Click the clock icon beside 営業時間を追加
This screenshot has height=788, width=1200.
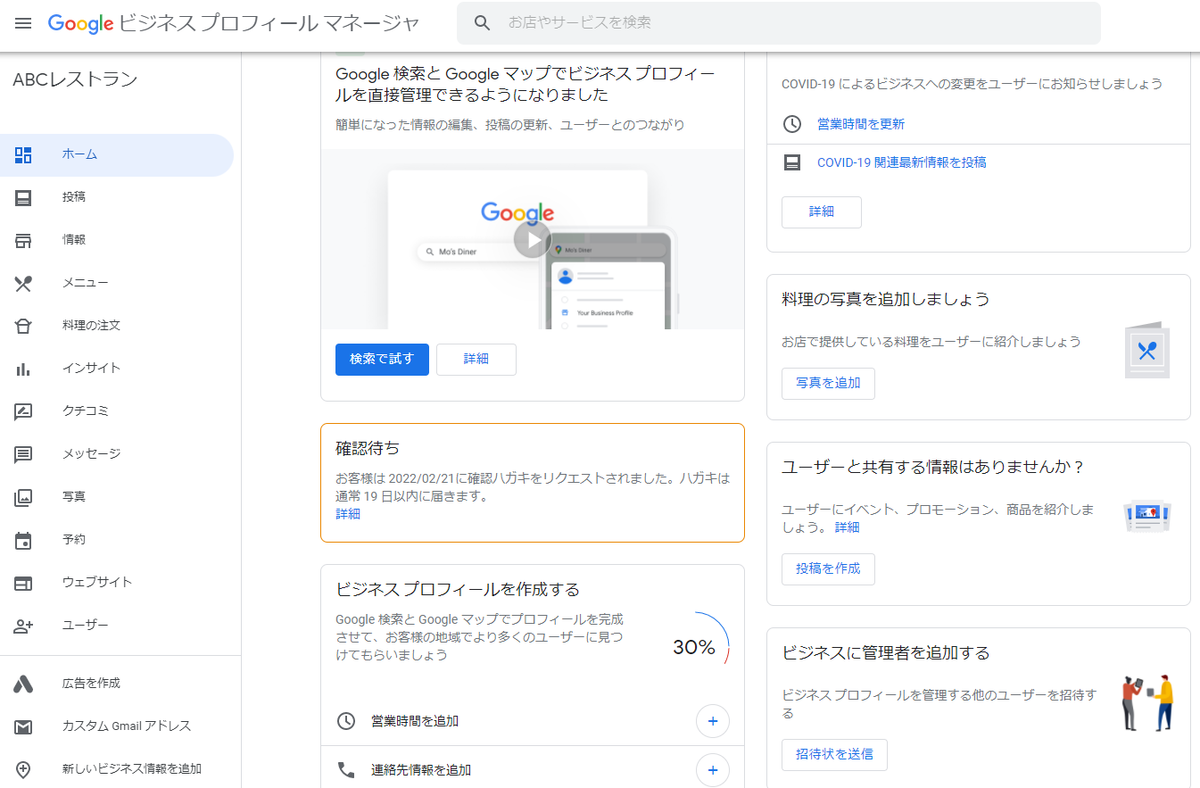(x=346, y=721)
